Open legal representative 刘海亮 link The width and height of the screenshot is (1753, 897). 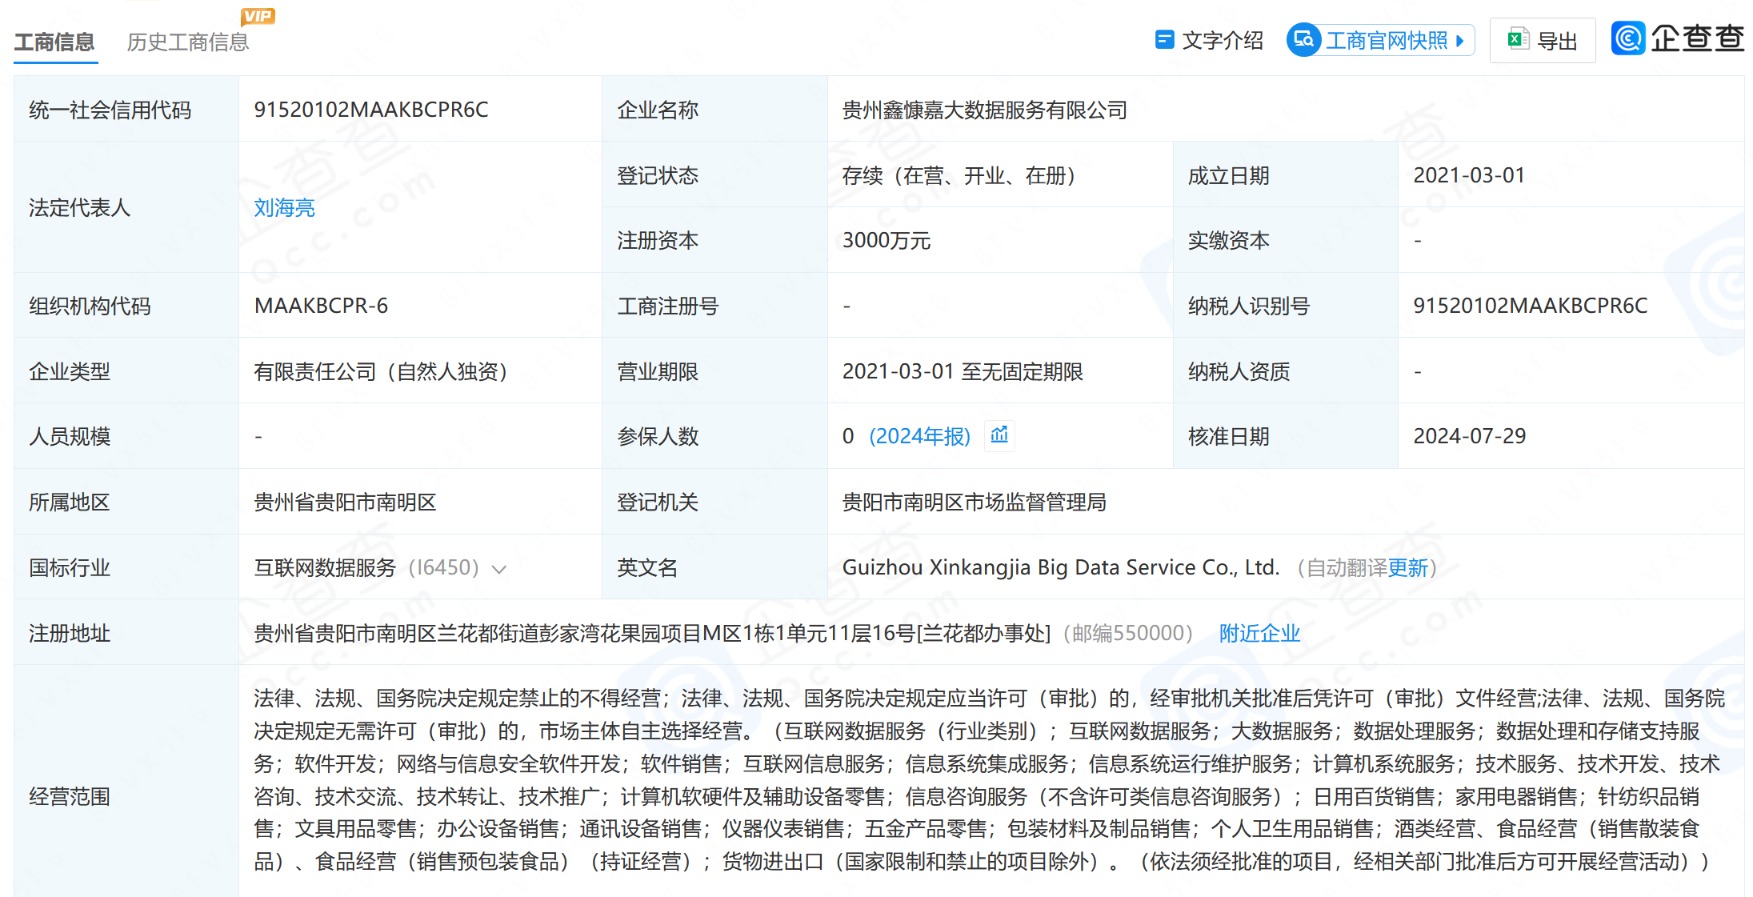click(285, 208)
